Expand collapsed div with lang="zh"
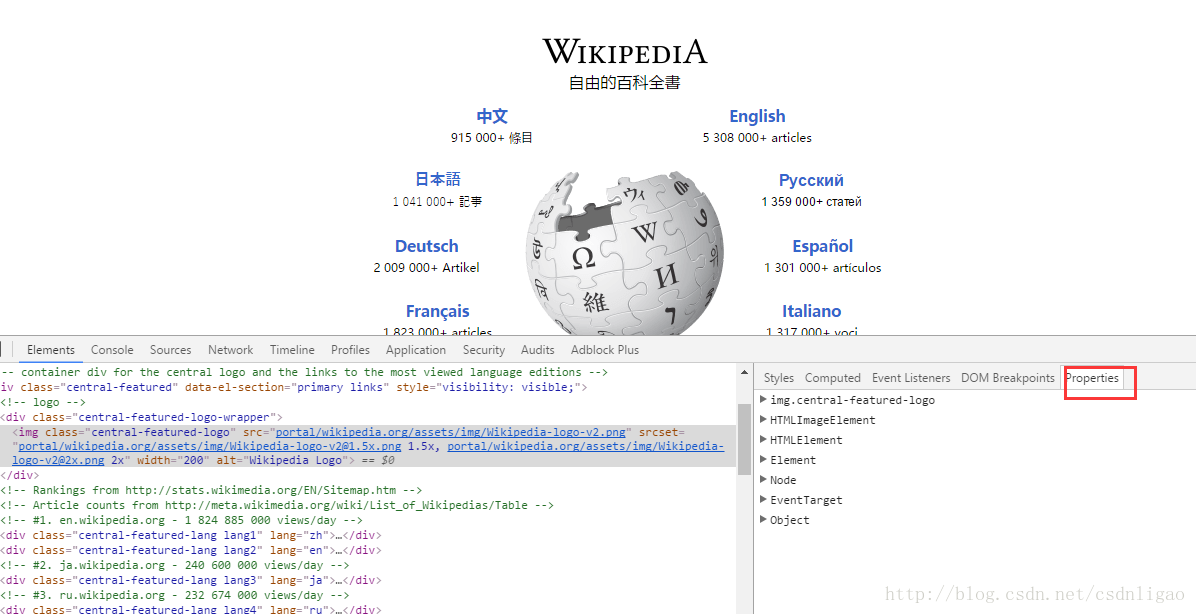1196x614 pixels. [x=191, y=535]
